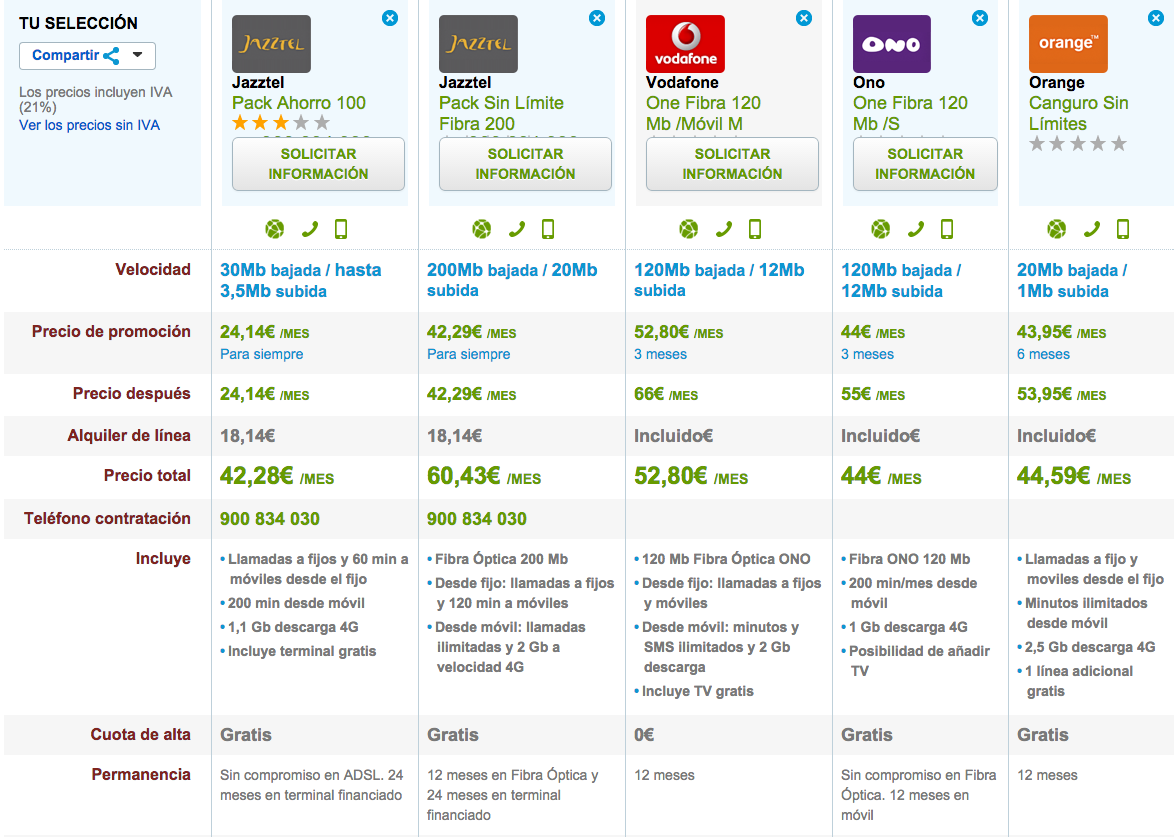
Task: Expand the Compartir dropdown arrow
Action: [138, 56]
